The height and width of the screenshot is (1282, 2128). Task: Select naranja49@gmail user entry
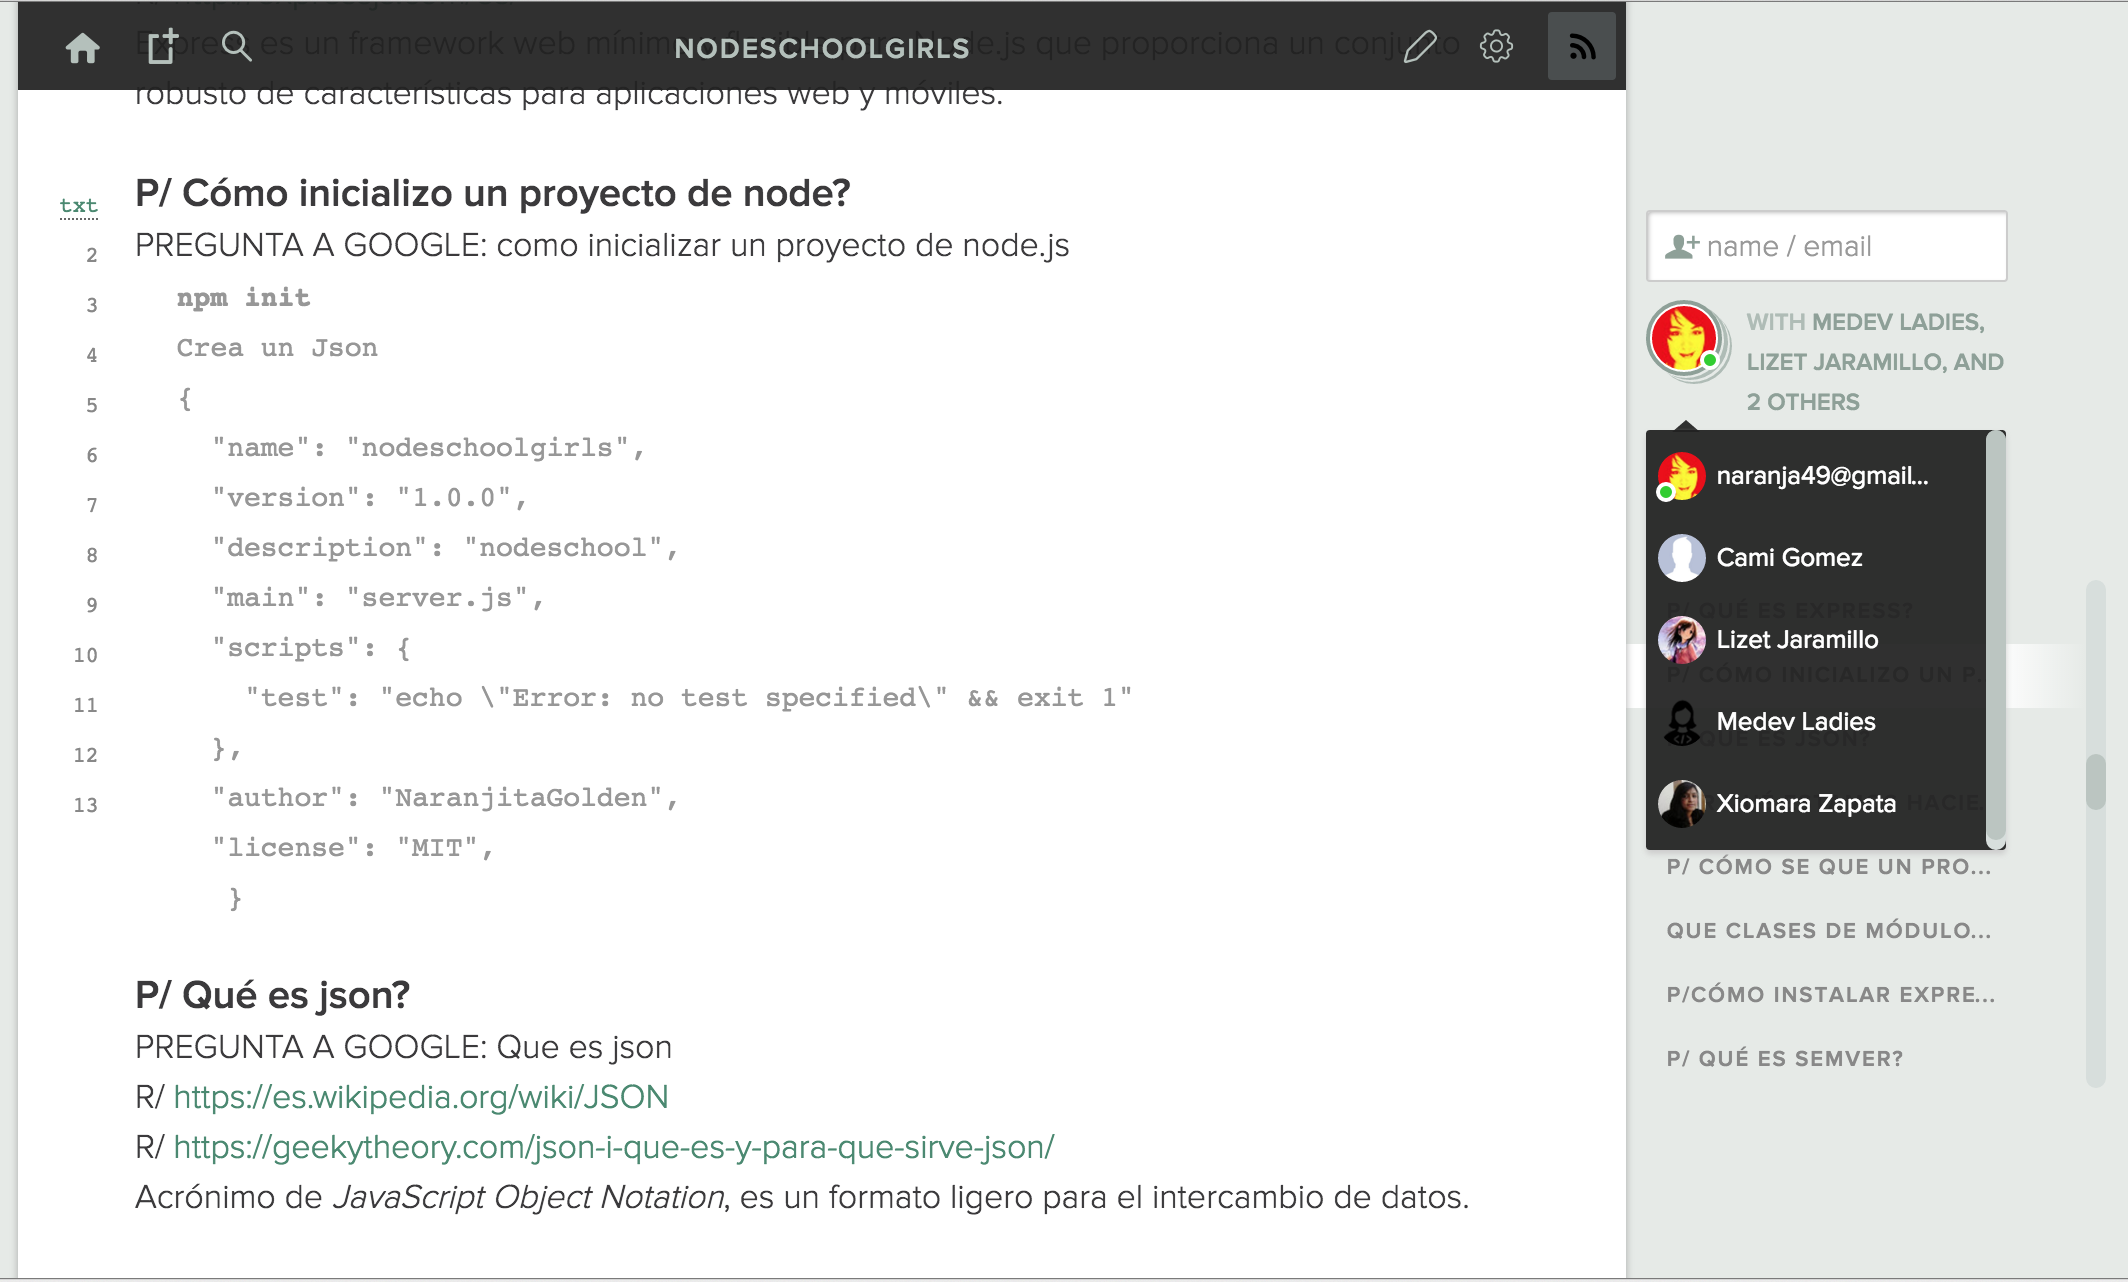point(1822,476)
